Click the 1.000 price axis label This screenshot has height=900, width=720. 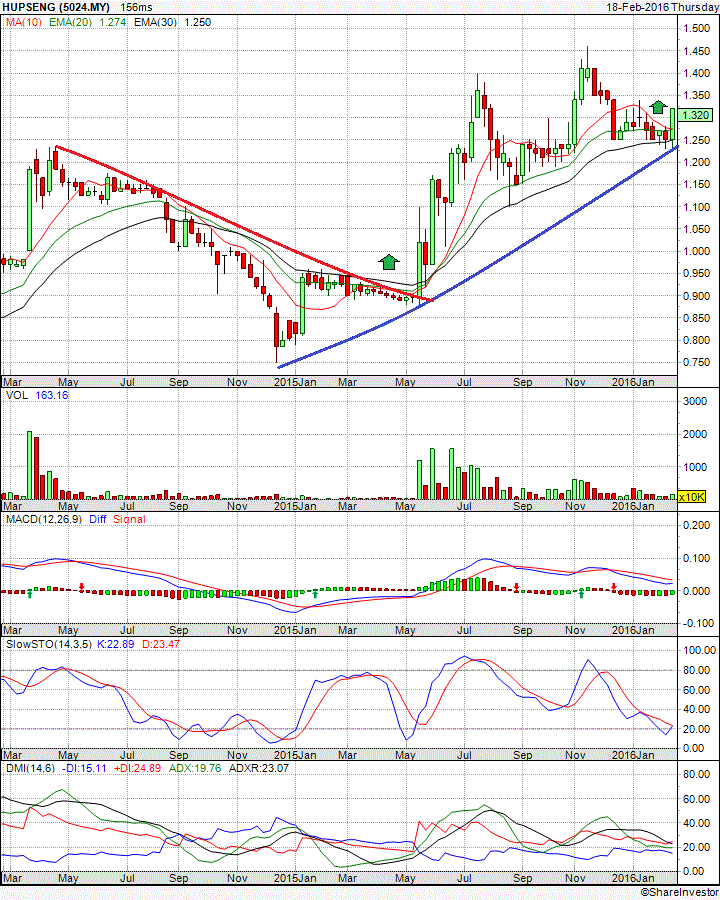(696, 251)
